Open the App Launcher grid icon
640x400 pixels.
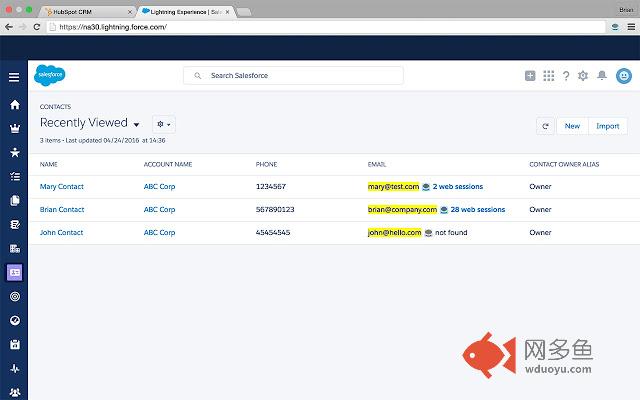[x=549, y=76]
